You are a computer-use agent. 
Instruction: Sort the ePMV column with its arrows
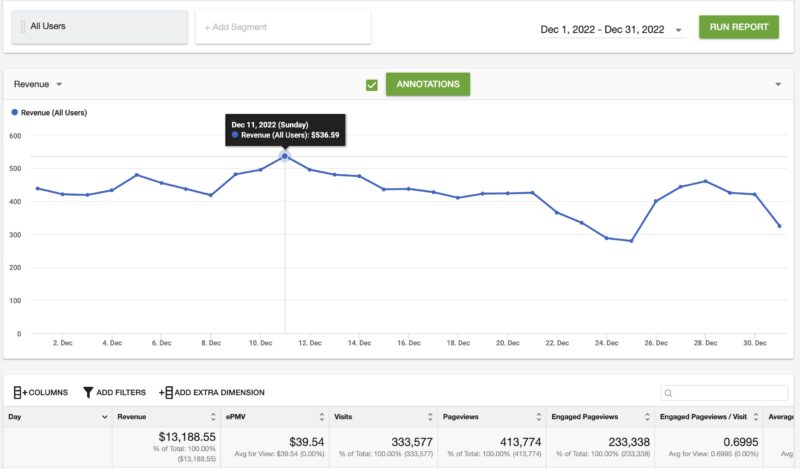[321, 417]
